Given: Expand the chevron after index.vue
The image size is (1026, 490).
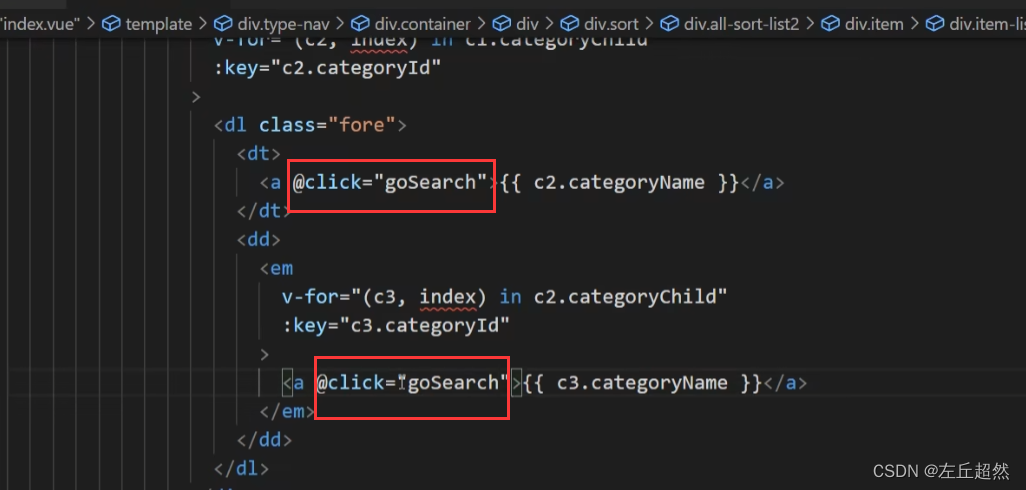Looking at the screenshot, I should click(x=91, y=25).
